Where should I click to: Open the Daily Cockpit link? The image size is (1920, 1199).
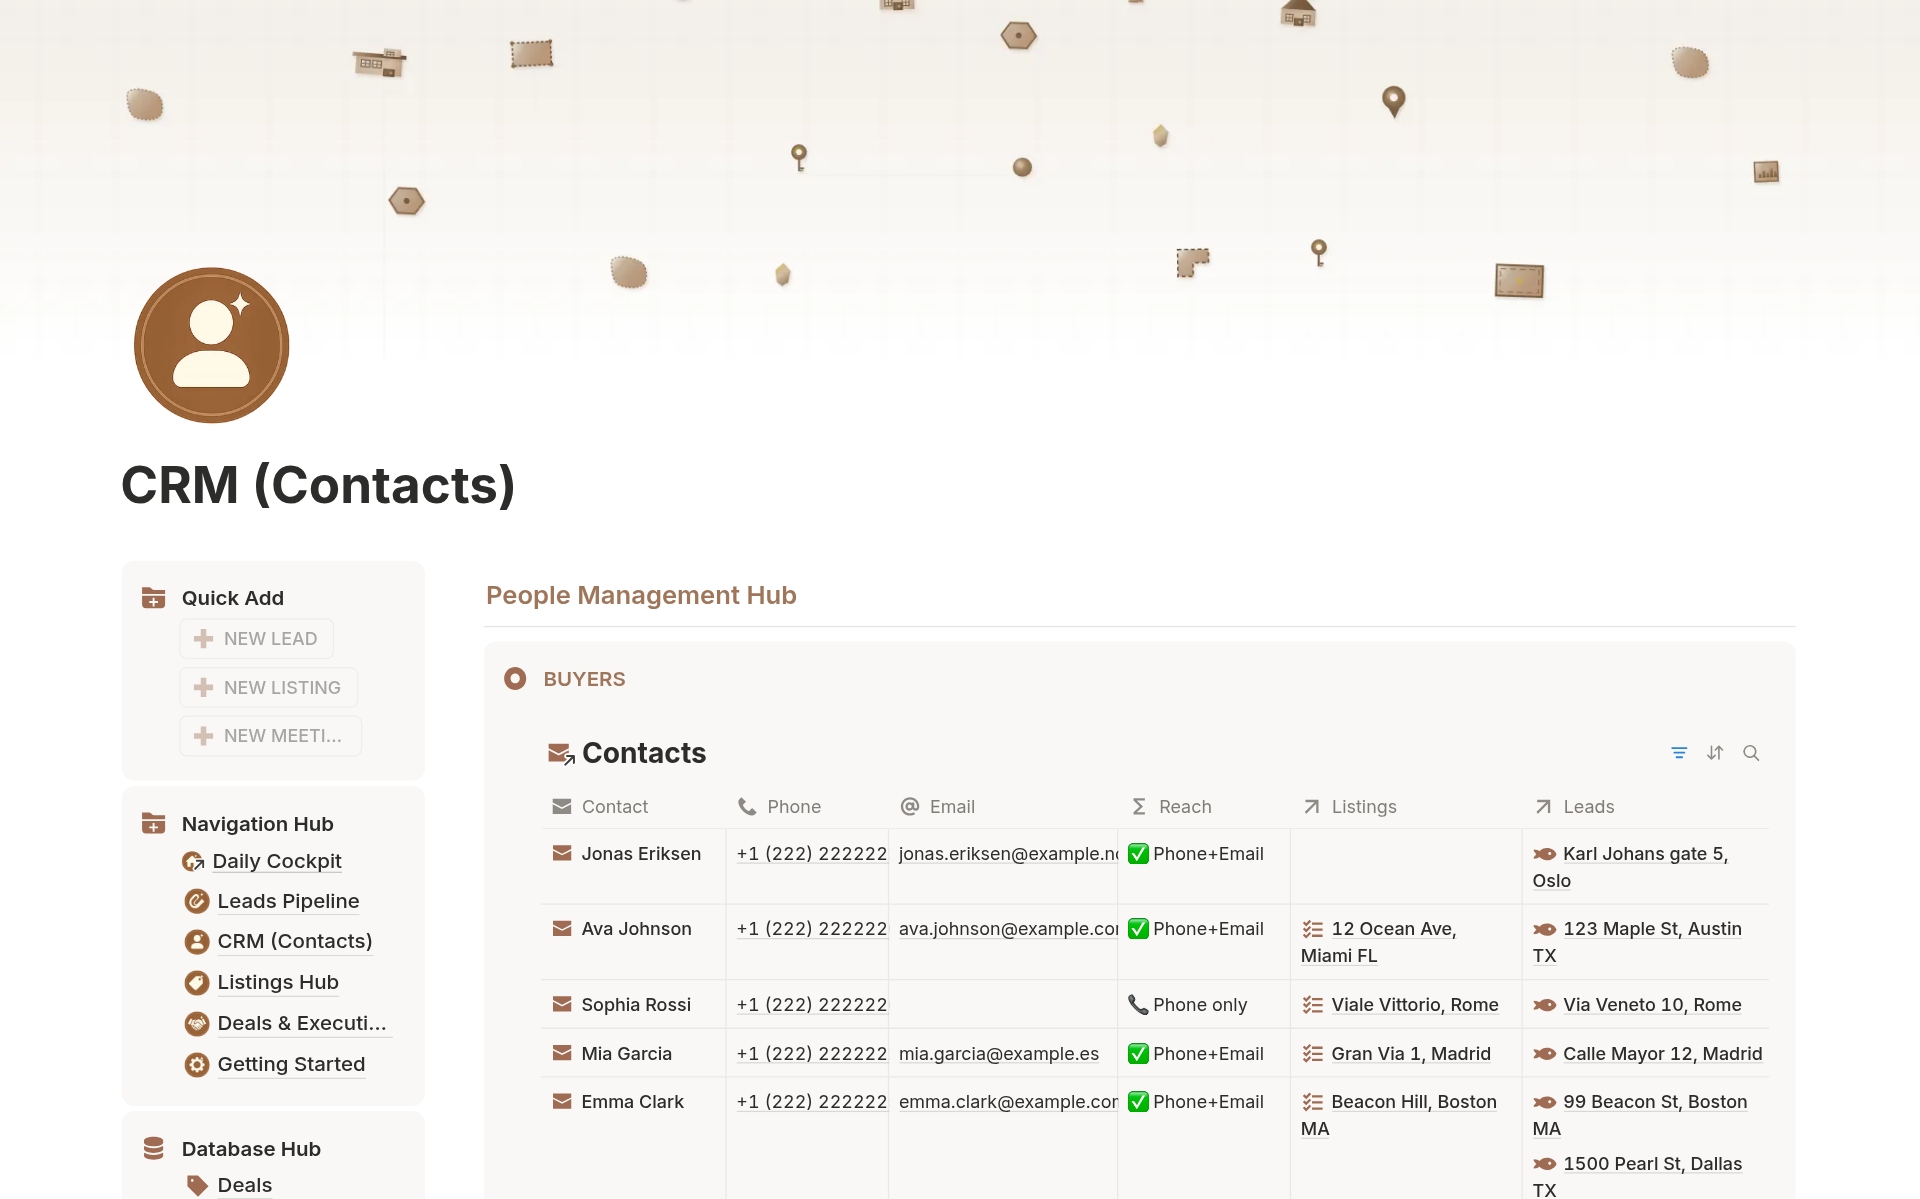(277, 861)
